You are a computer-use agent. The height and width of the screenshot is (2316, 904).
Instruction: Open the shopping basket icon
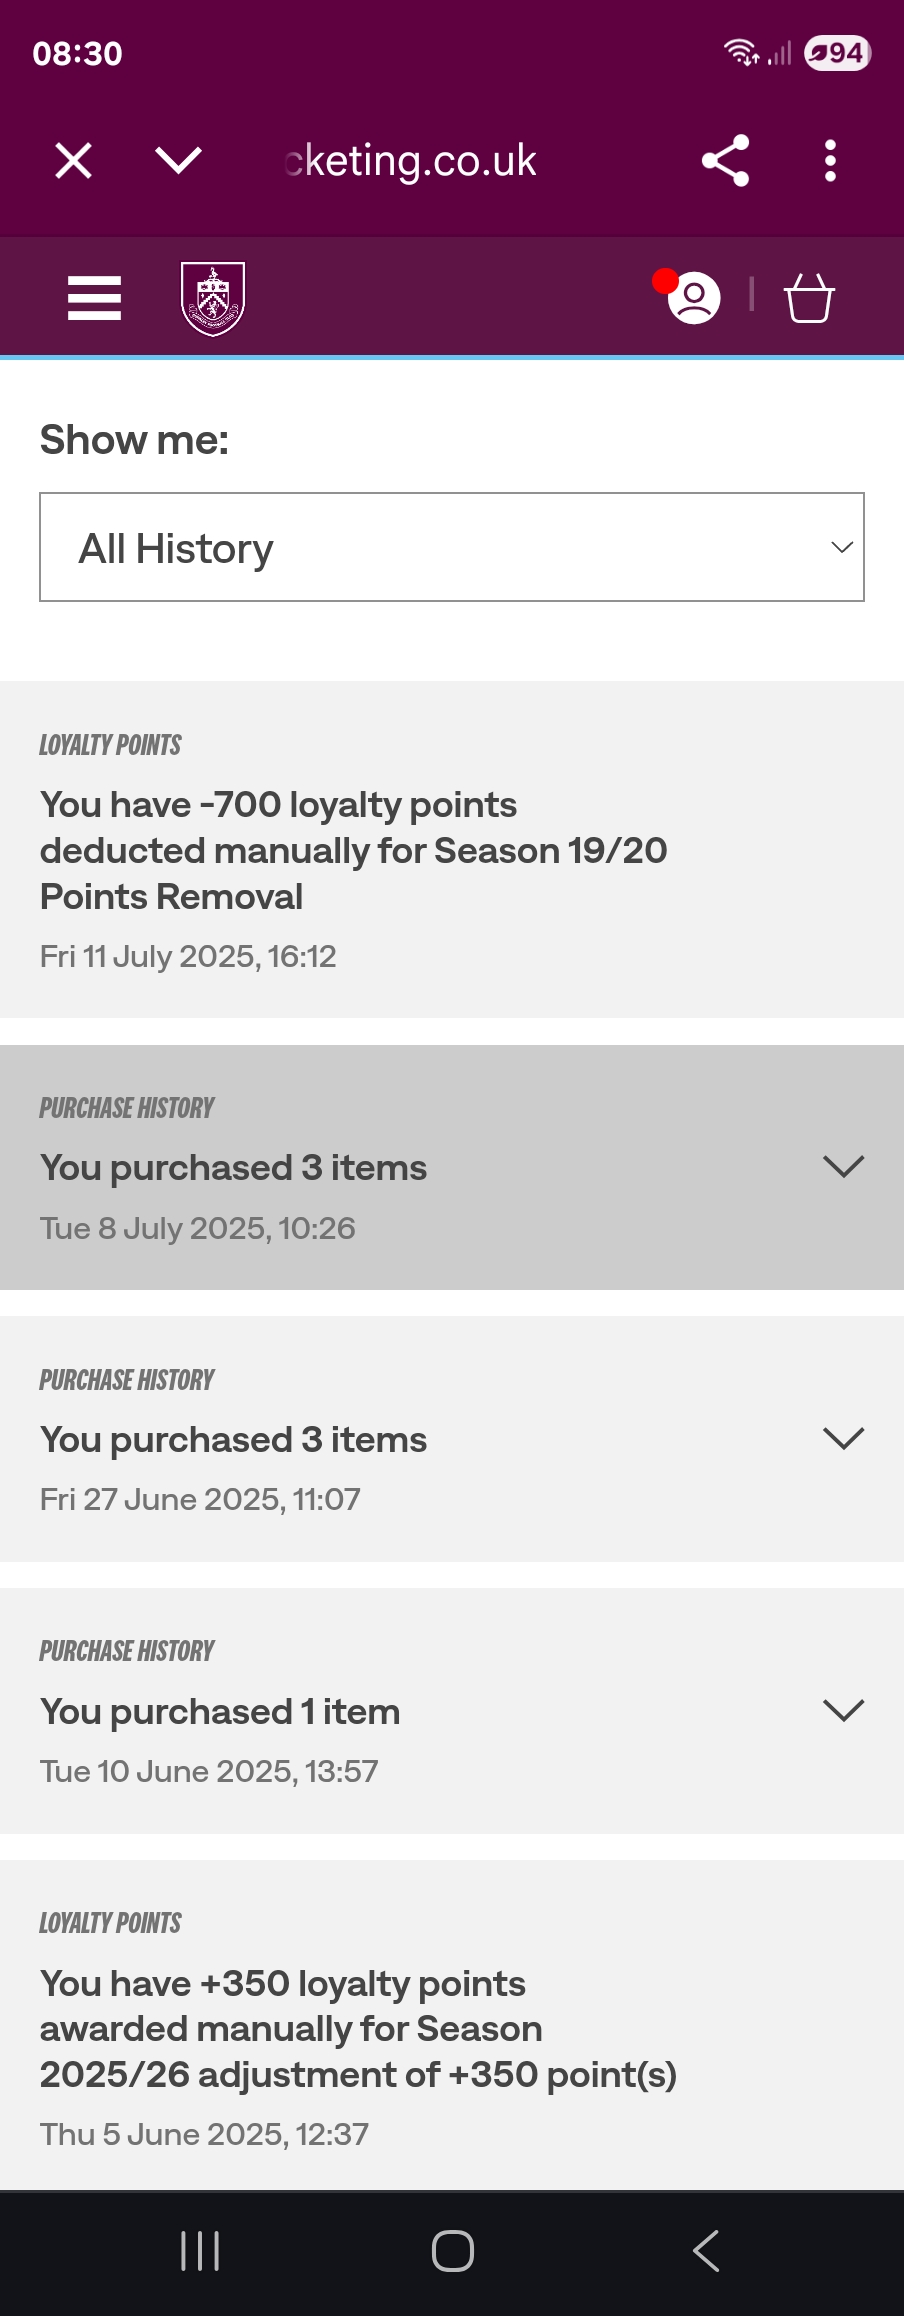tap(809, 298)
